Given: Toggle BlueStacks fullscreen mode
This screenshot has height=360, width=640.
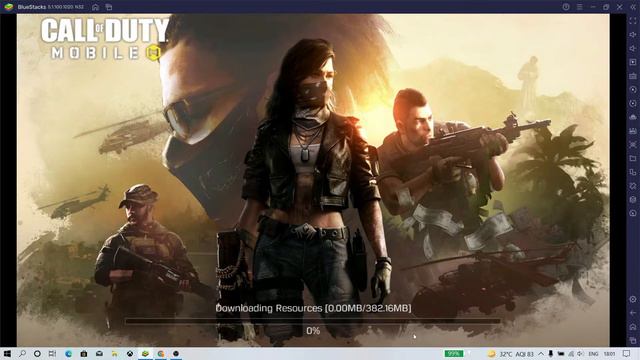Looking at the screenshot, I should click(633, 21).
